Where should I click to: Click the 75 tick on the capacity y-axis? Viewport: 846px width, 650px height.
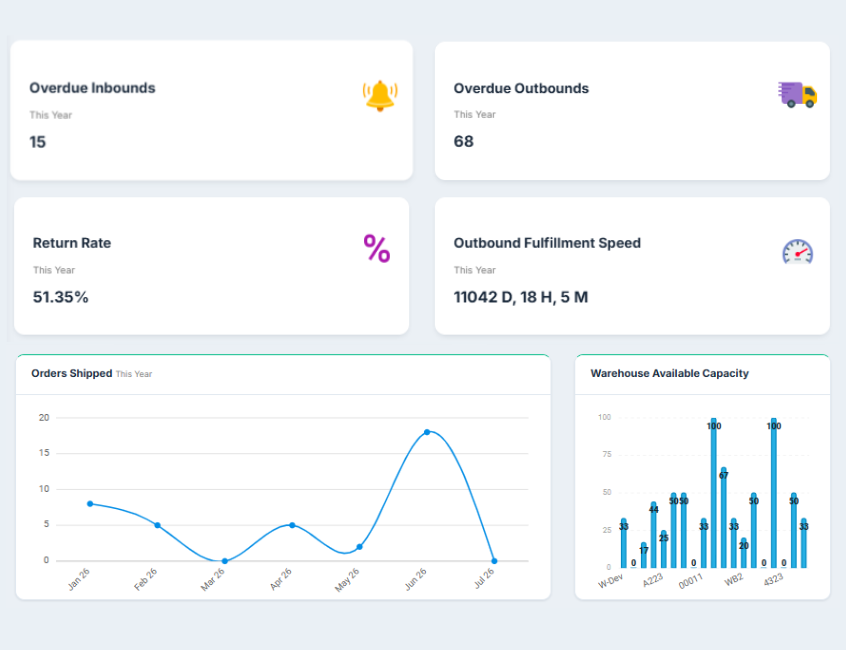coord(607,454)
